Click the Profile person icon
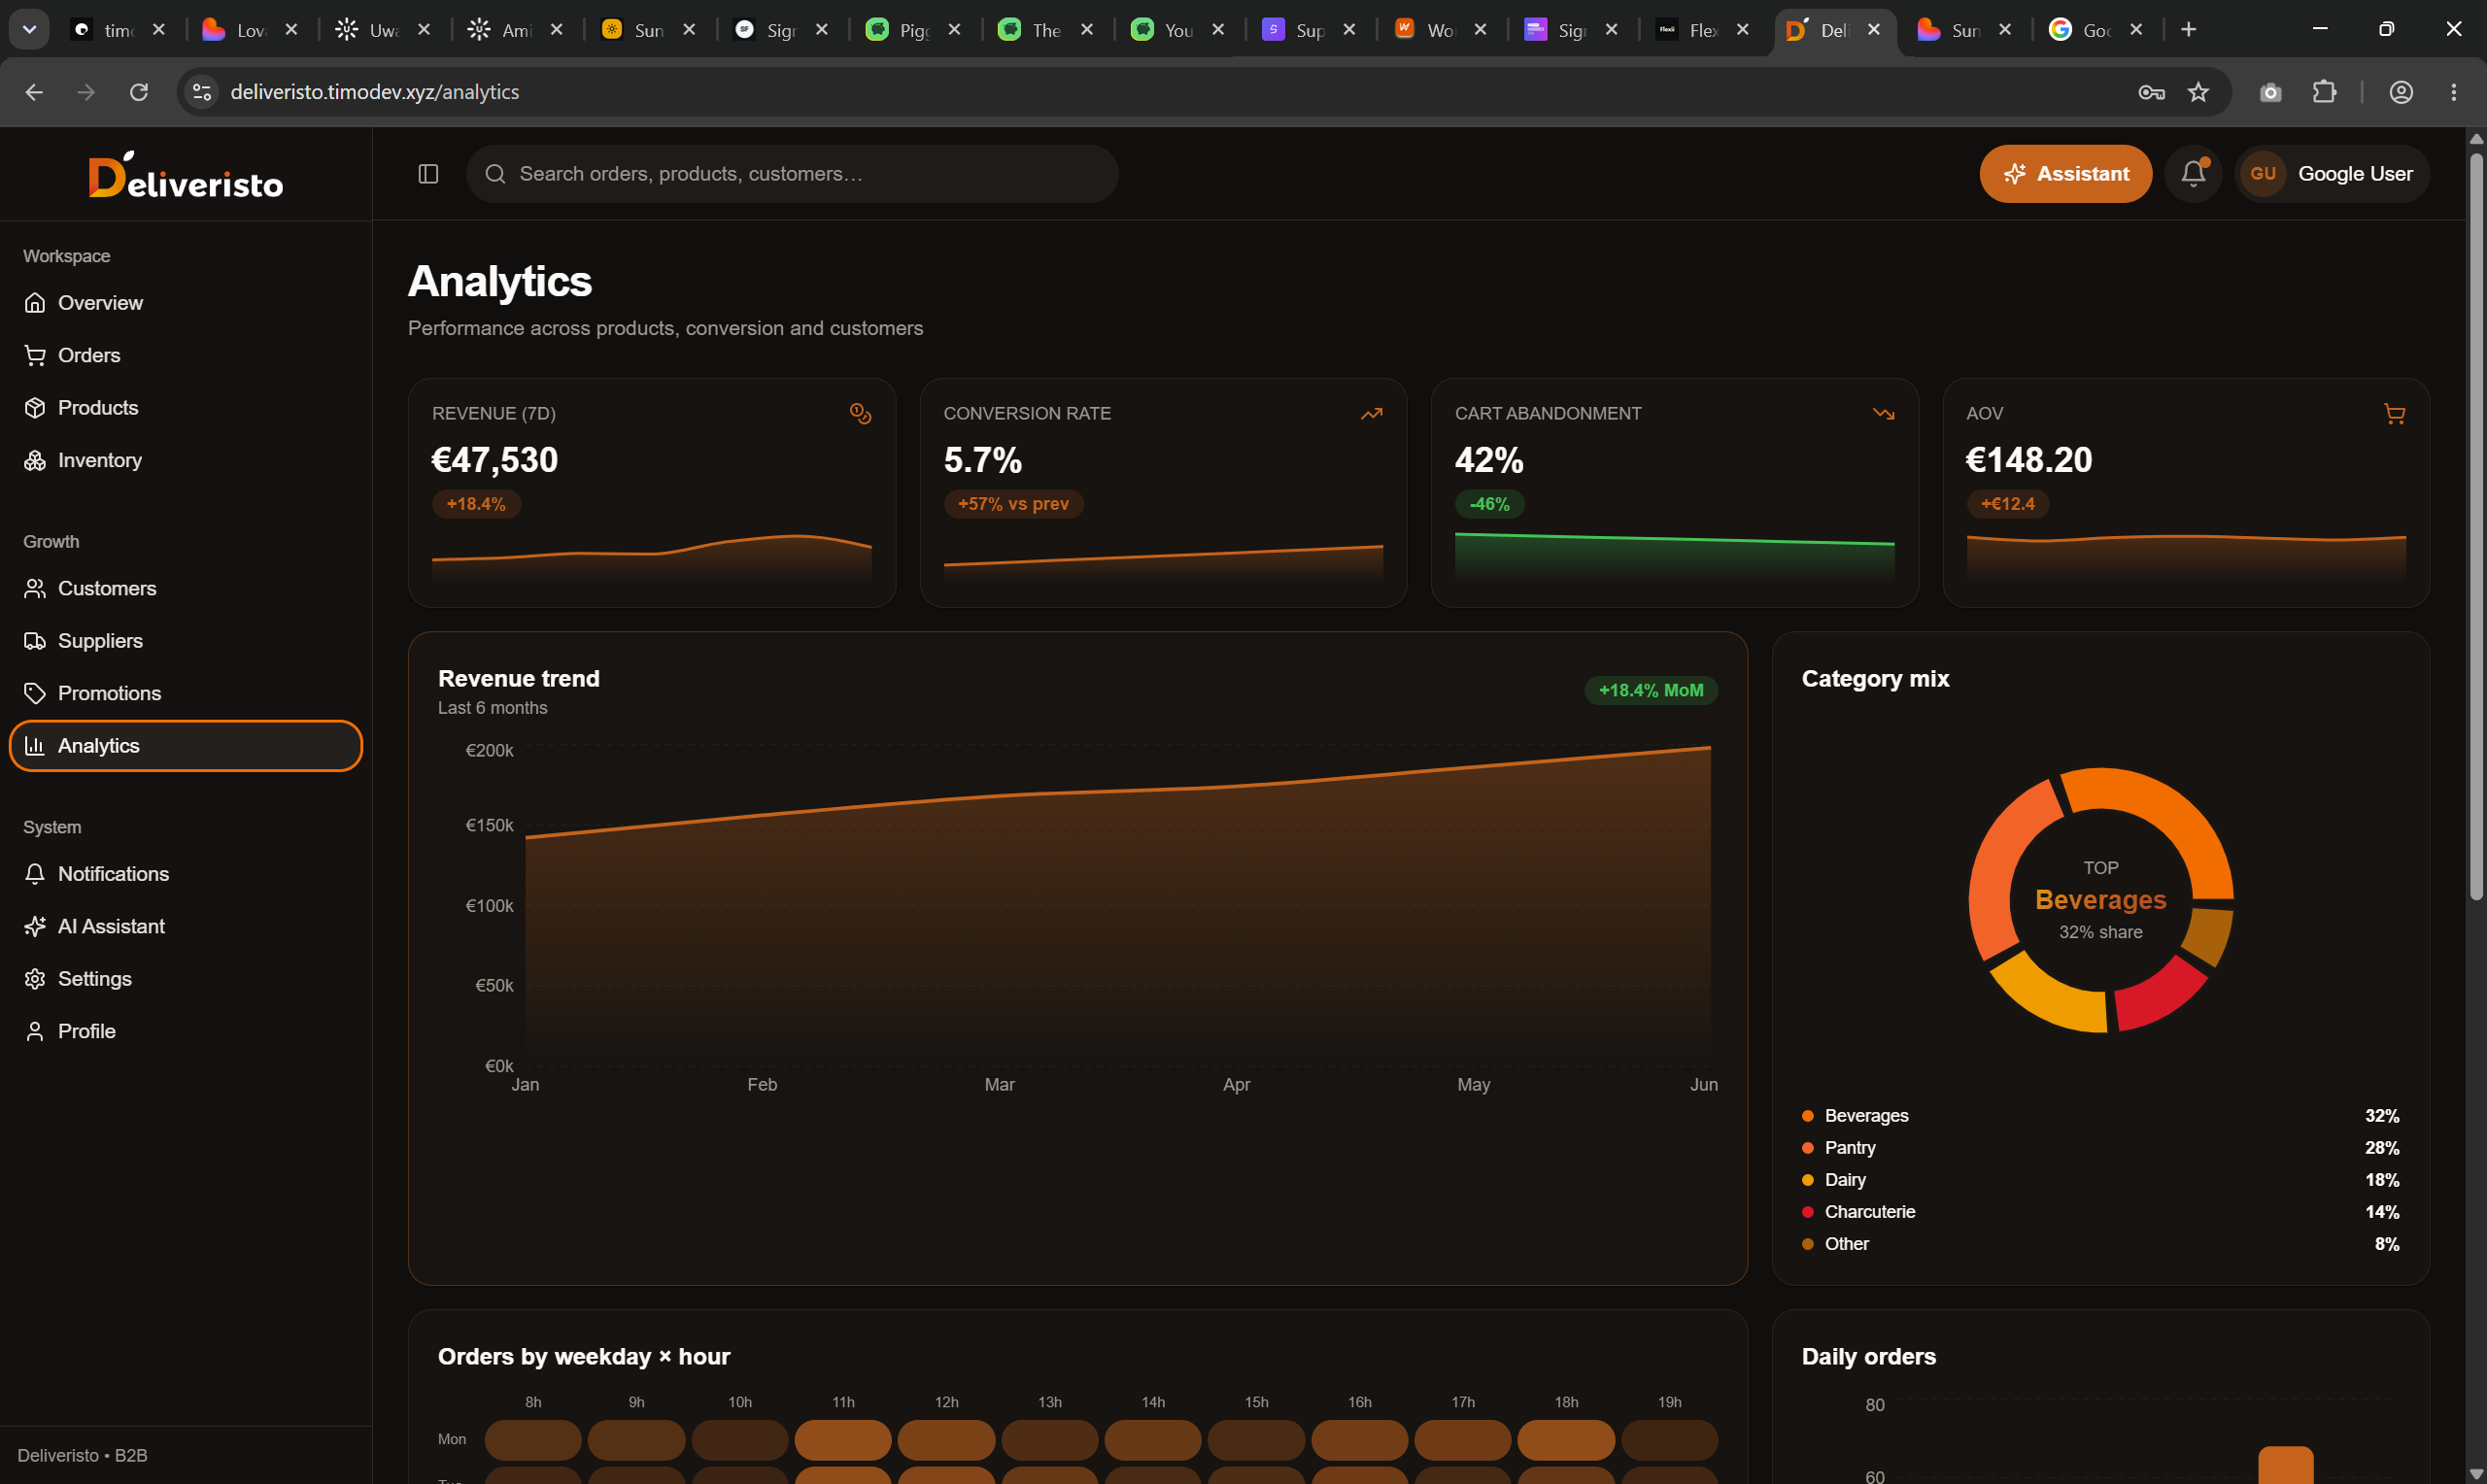The height and width of the screenshot is (1484, 2487). pos(35,1031)
